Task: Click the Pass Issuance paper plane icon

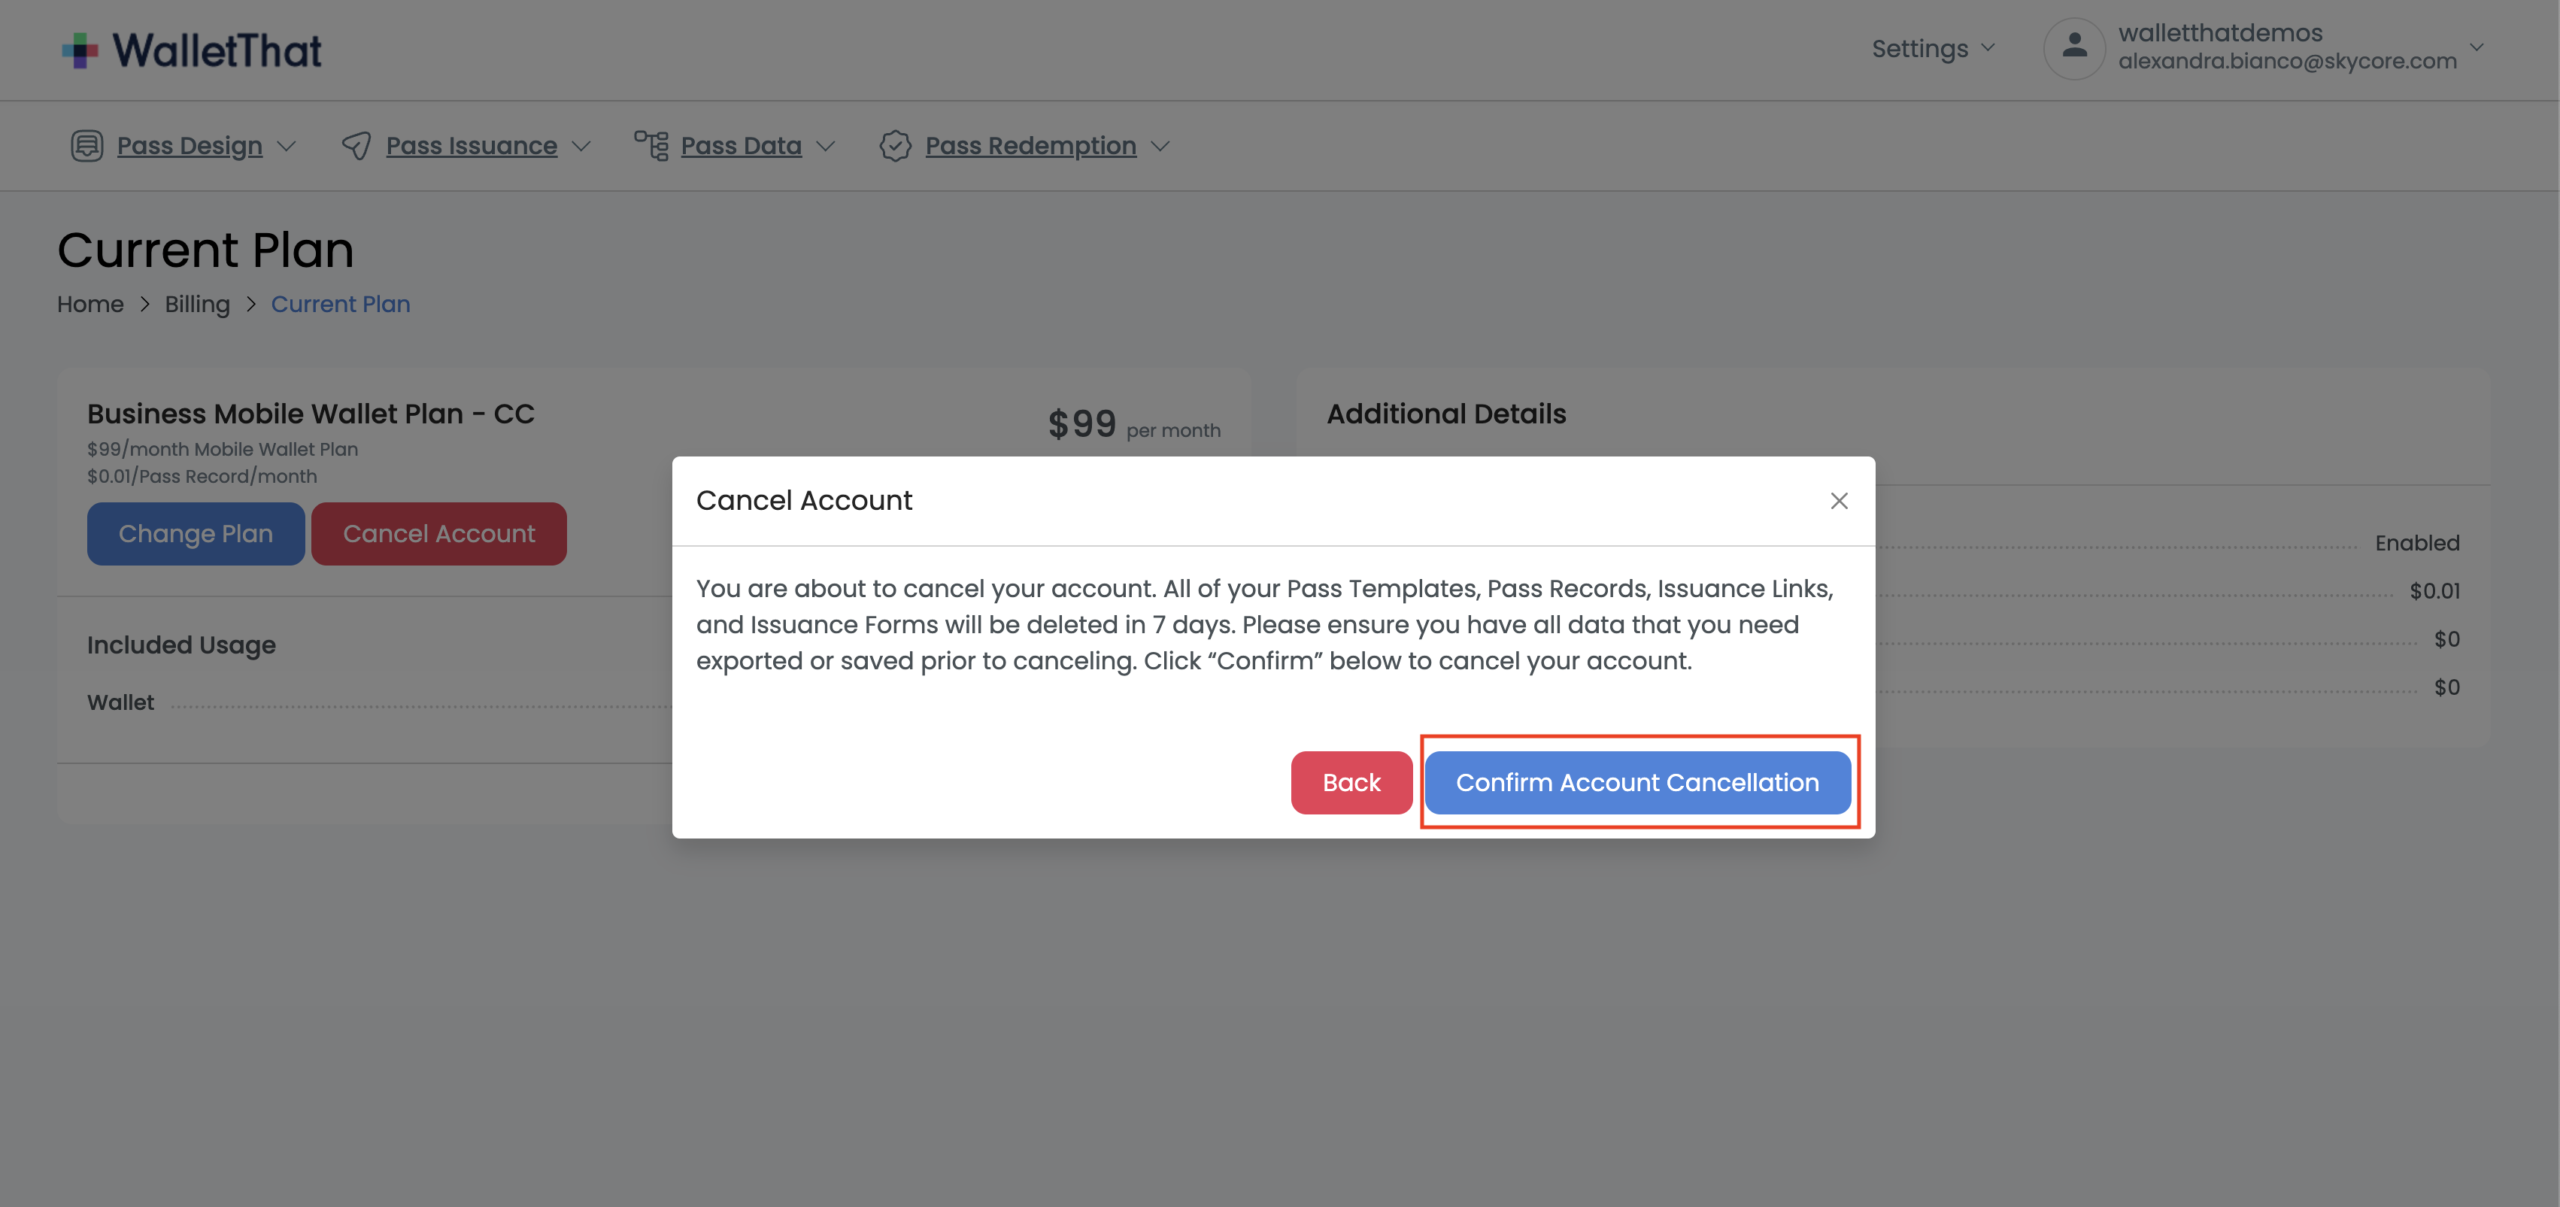Action: tap(357, 145)
